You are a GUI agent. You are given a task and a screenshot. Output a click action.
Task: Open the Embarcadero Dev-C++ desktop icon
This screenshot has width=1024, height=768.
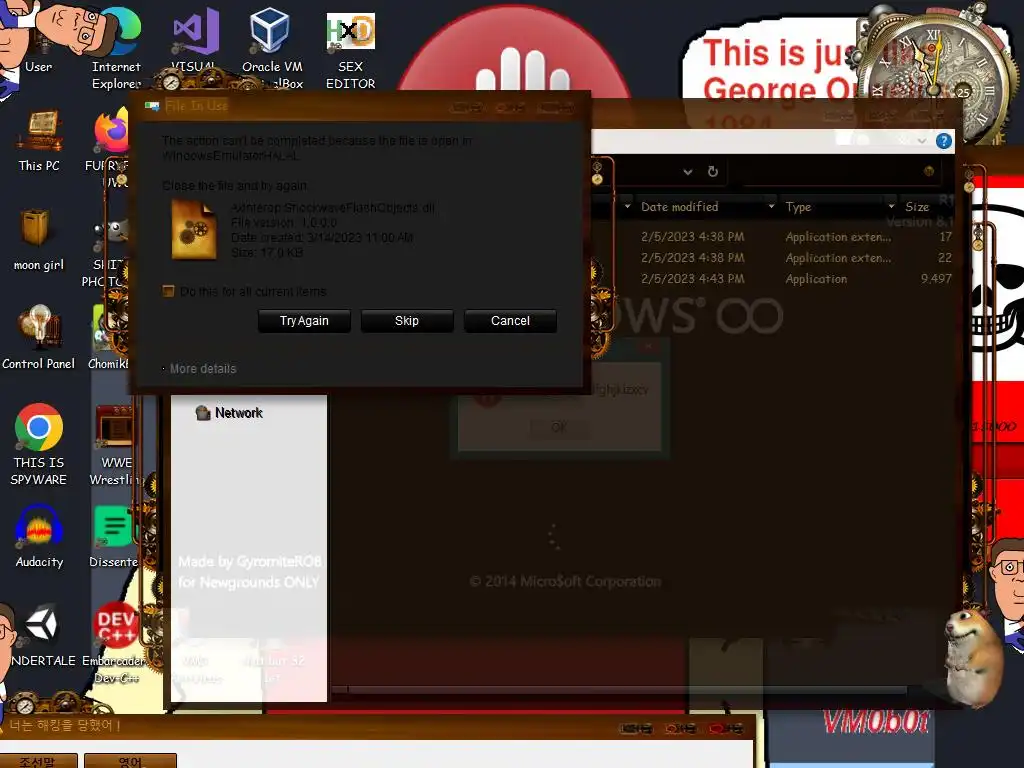(115, 643)
